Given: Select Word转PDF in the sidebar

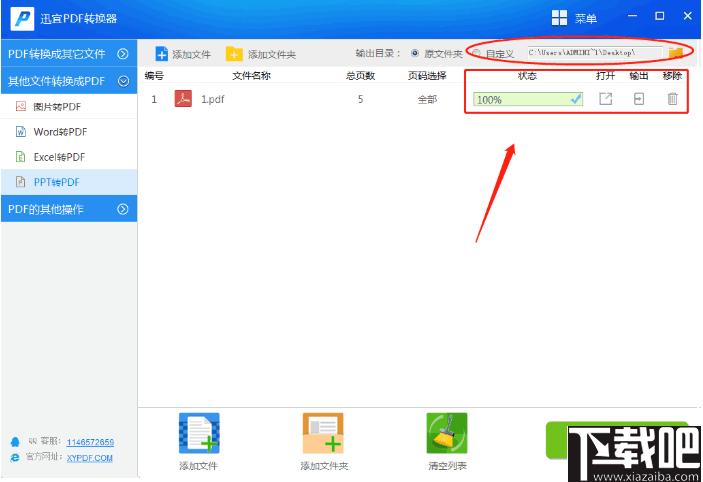Looking at the screenshot, I should (x=69, y=132).
